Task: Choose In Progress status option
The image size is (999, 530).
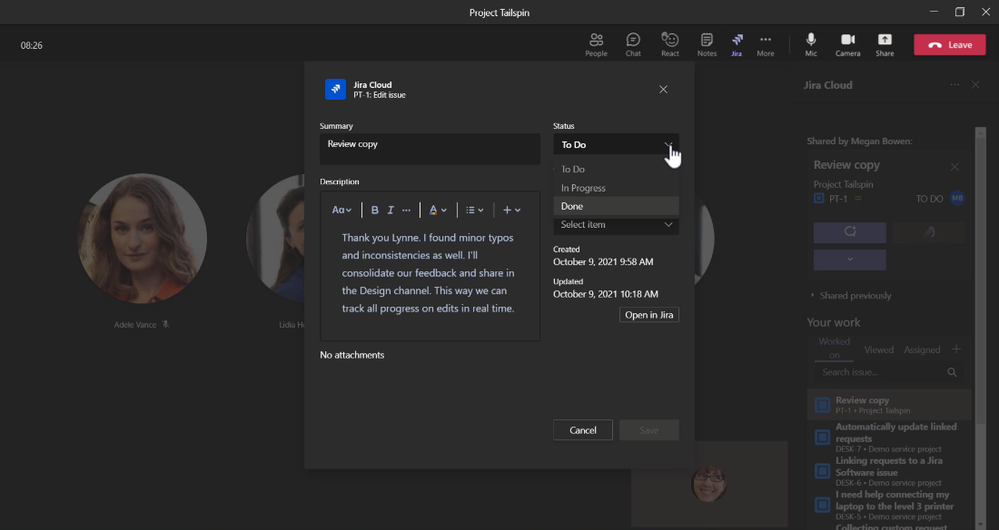Action: [615, 188]
